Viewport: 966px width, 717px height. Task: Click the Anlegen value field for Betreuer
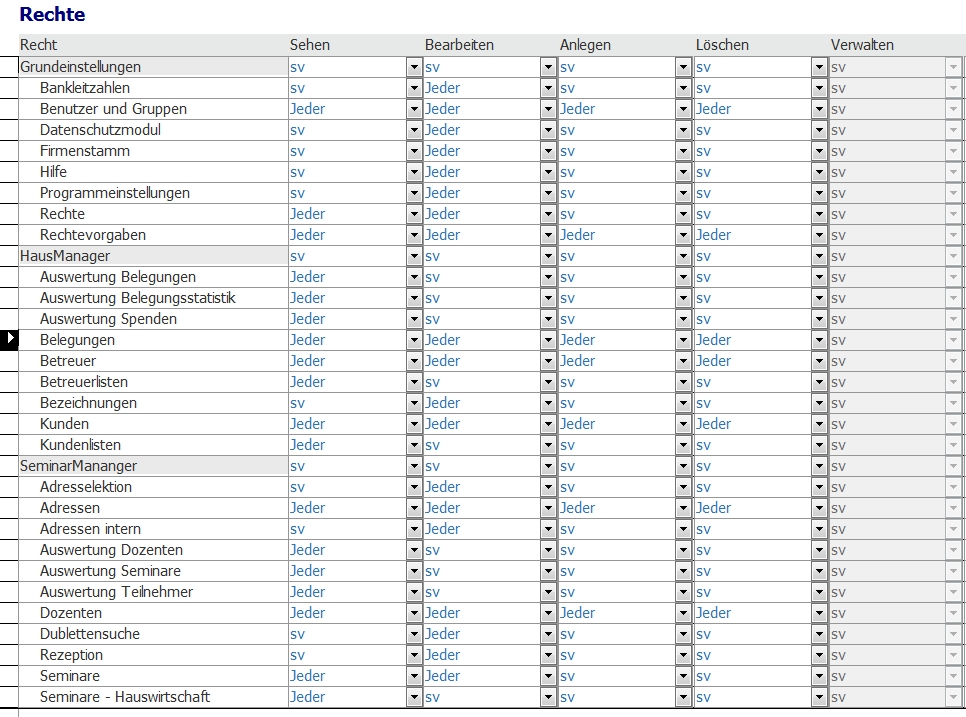615,361
